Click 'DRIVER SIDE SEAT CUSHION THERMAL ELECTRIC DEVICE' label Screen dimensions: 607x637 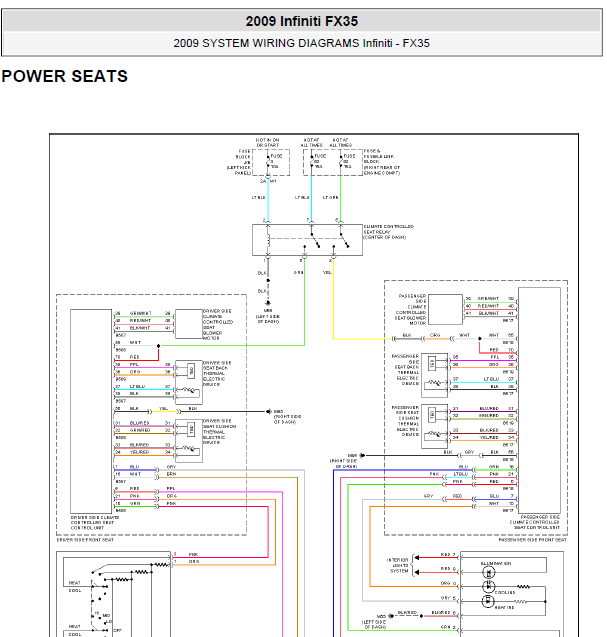[219, 431]
